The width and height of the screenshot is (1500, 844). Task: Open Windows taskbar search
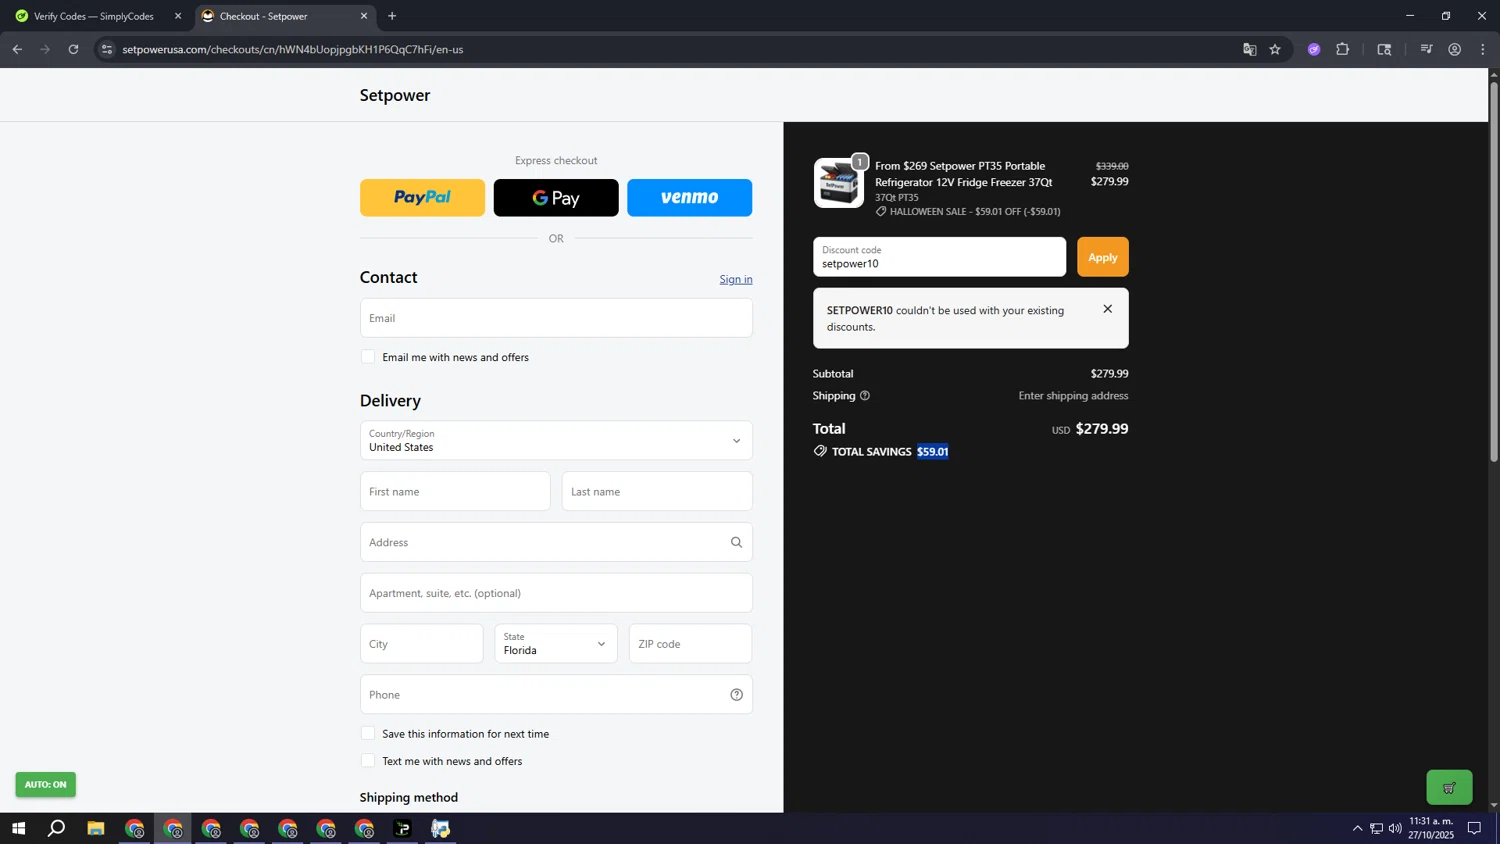[57, 829]
